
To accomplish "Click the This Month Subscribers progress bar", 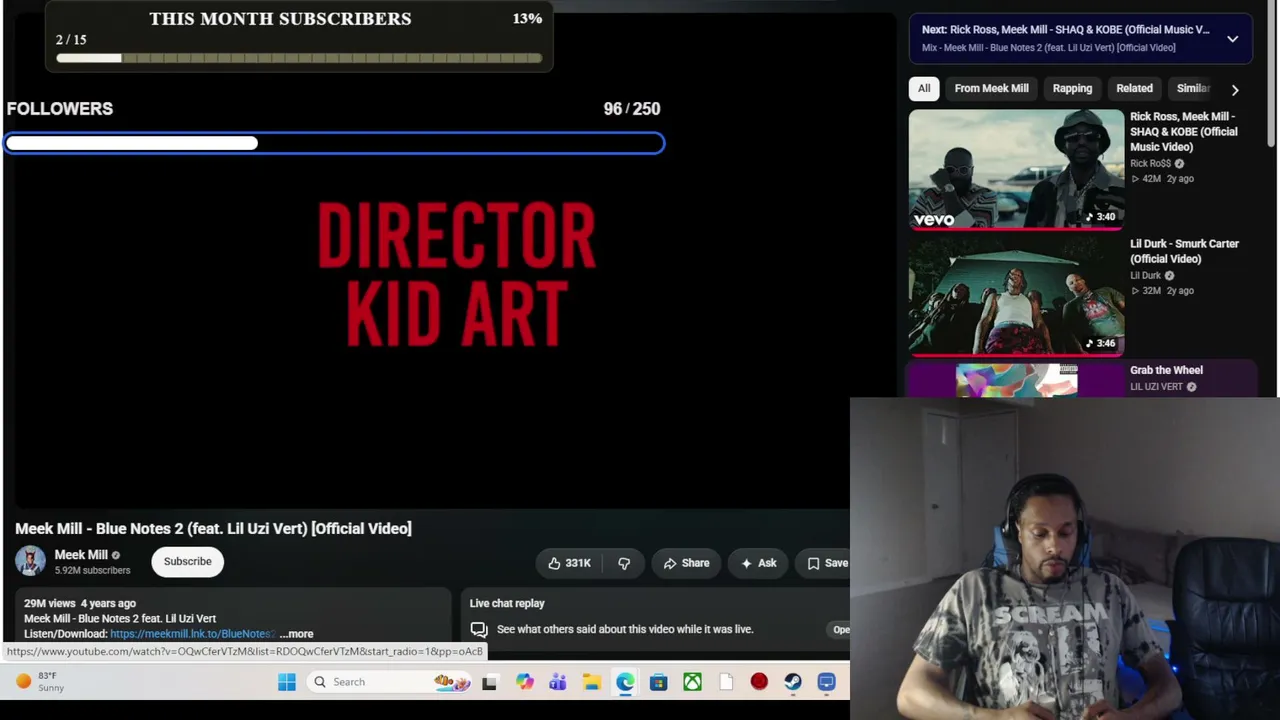I will coord(299,58).
